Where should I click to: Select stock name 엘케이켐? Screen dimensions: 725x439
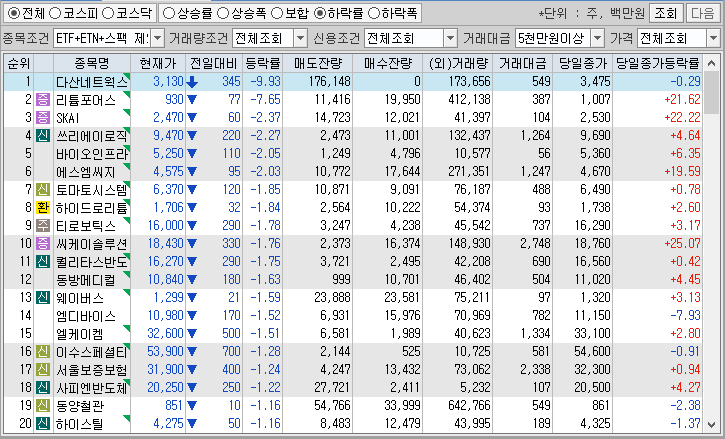(x=80, y=334)
